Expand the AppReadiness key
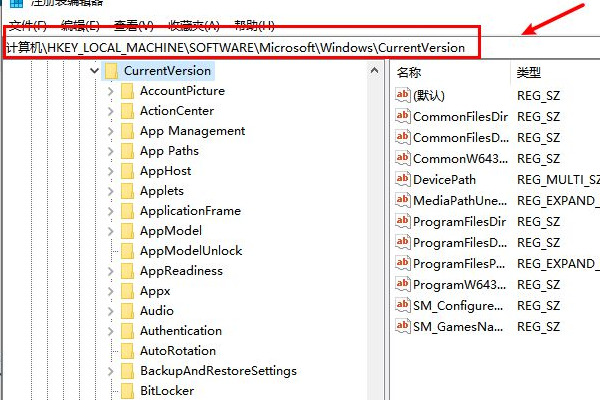The width and height of the screenshot is (600, 400). click(111, 271)
